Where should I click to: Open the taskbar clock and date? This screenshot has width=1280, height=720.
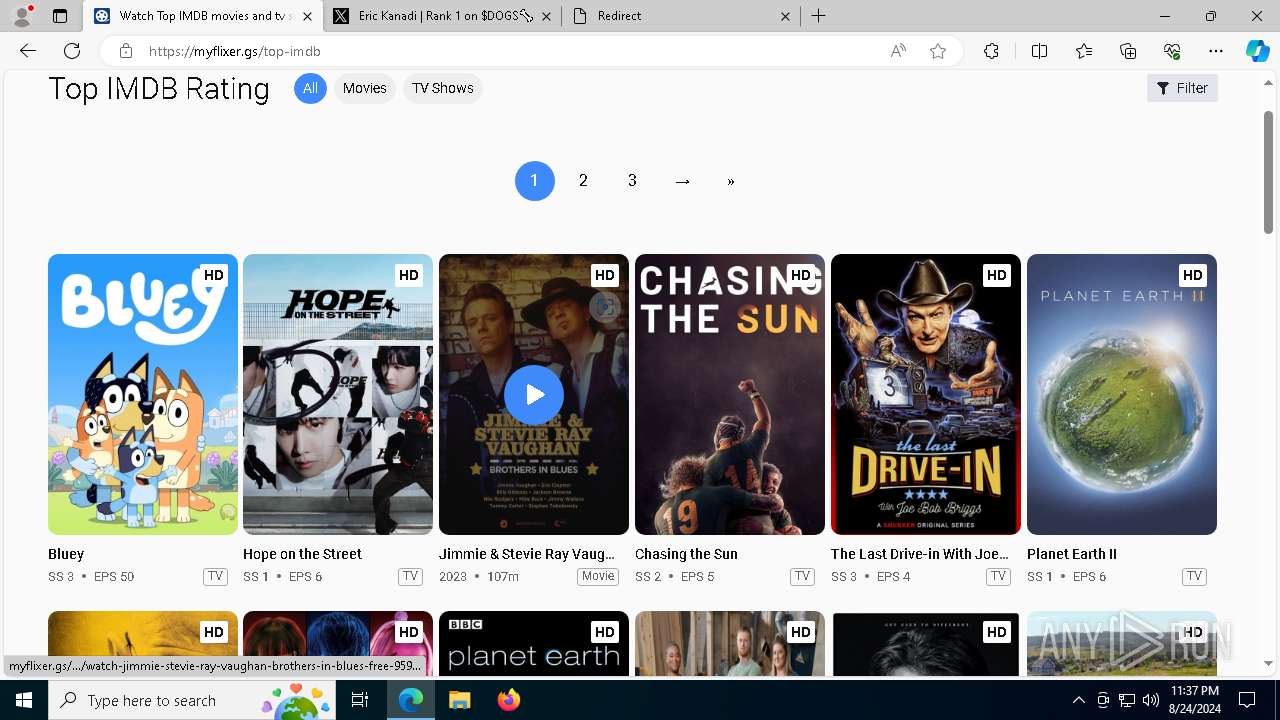tap(1194, 700)
